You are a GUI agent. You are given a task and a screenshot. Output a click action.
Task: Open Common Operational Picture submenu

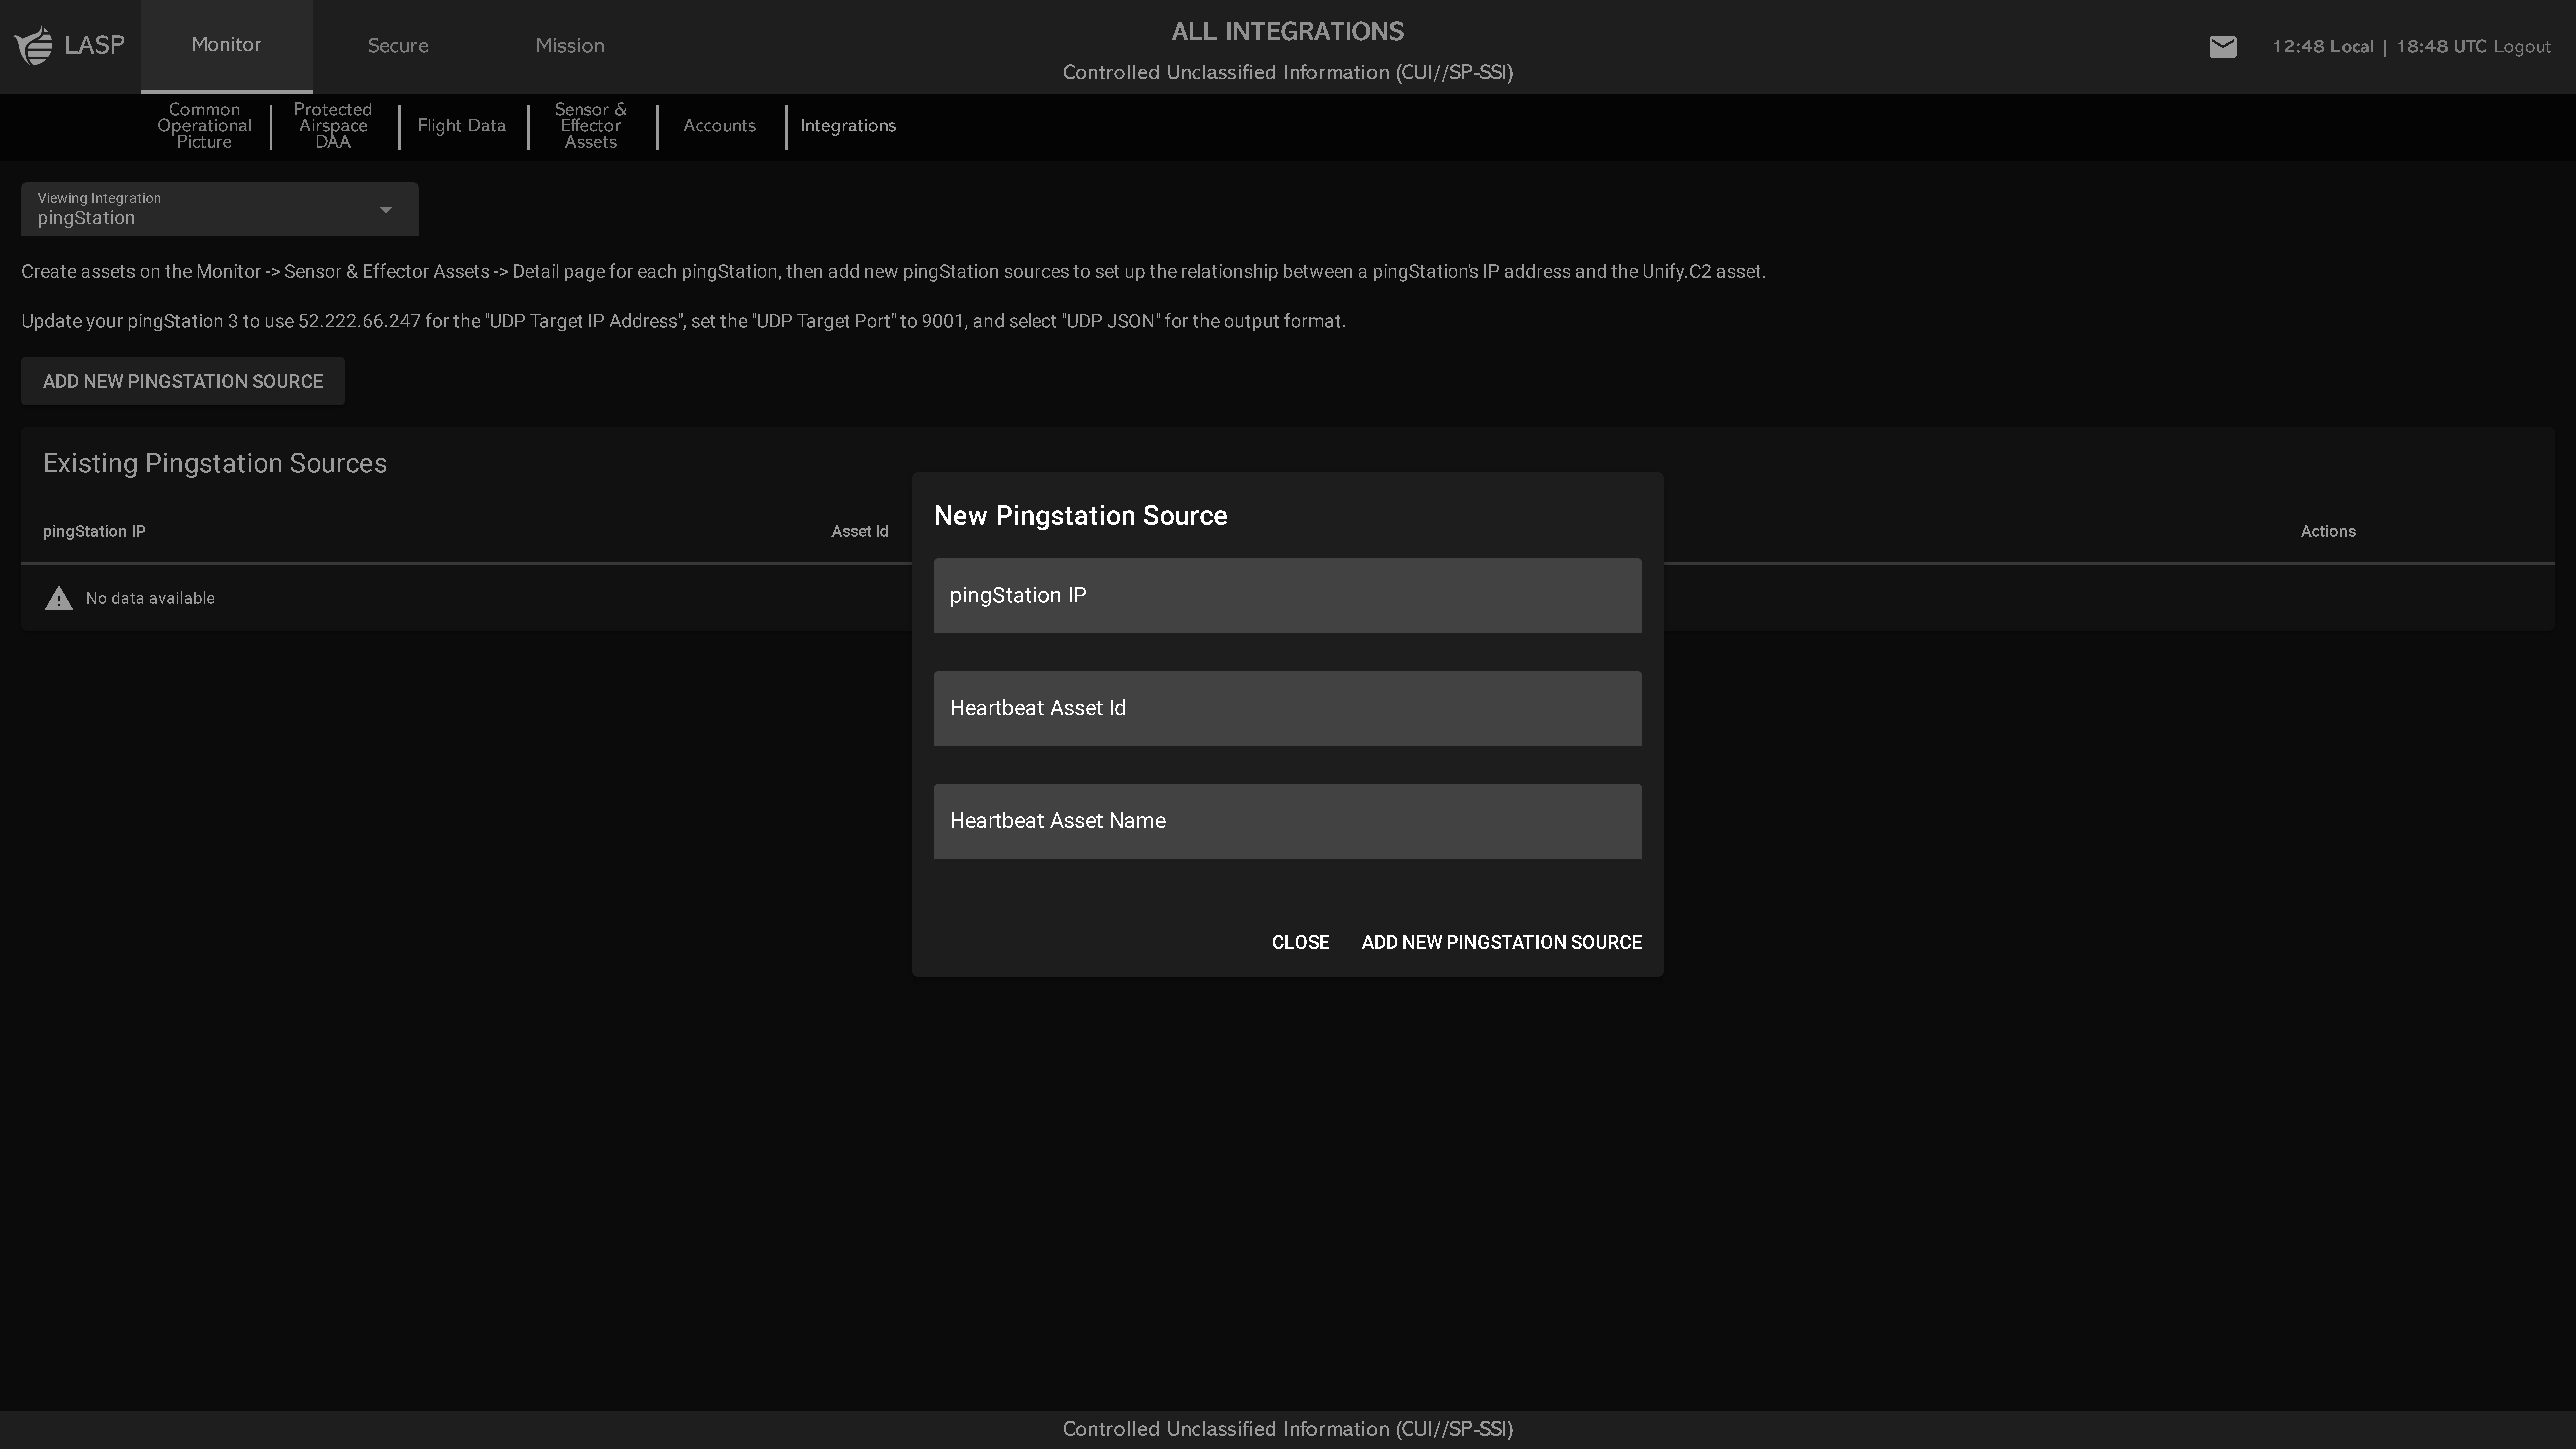[x=204, y=126]
